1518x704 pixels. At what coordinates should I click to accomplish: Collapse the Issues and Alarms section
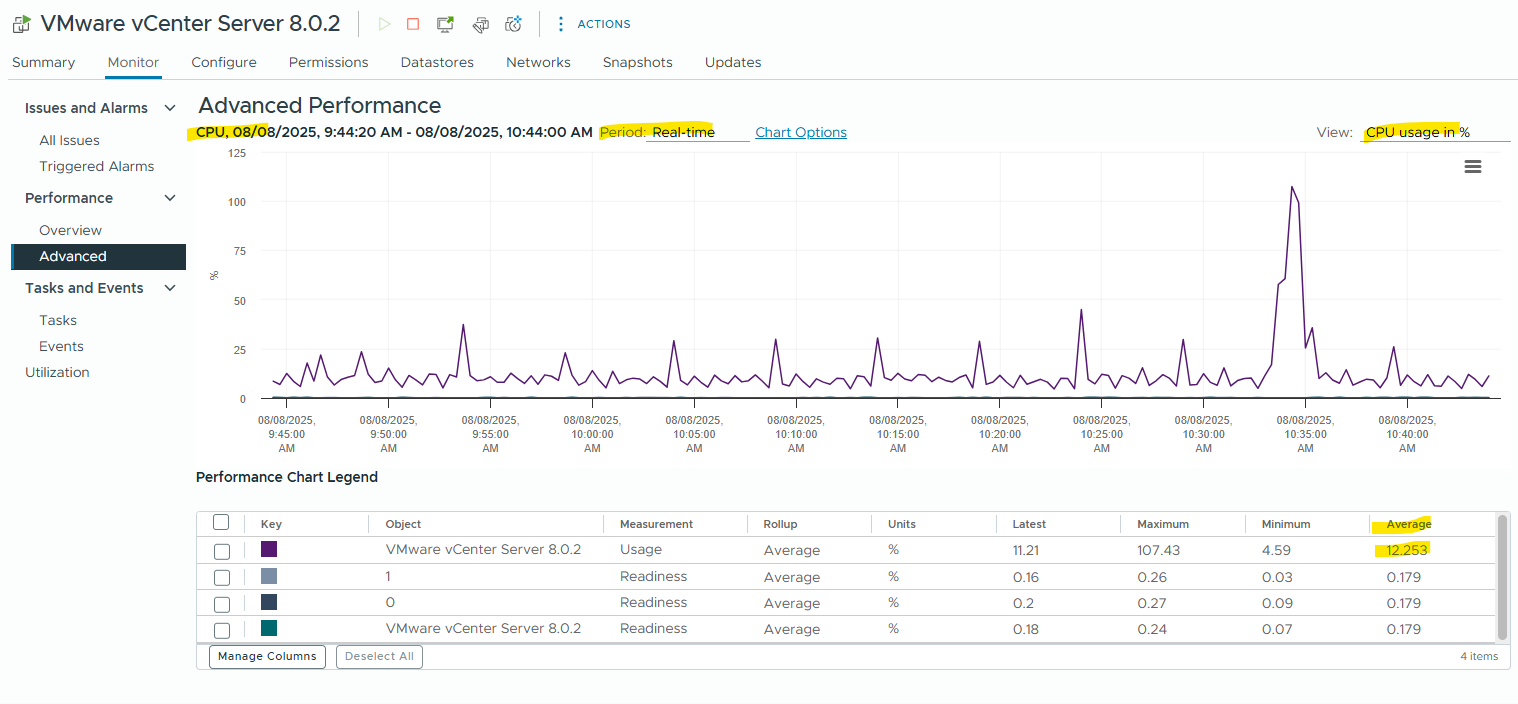170,108
